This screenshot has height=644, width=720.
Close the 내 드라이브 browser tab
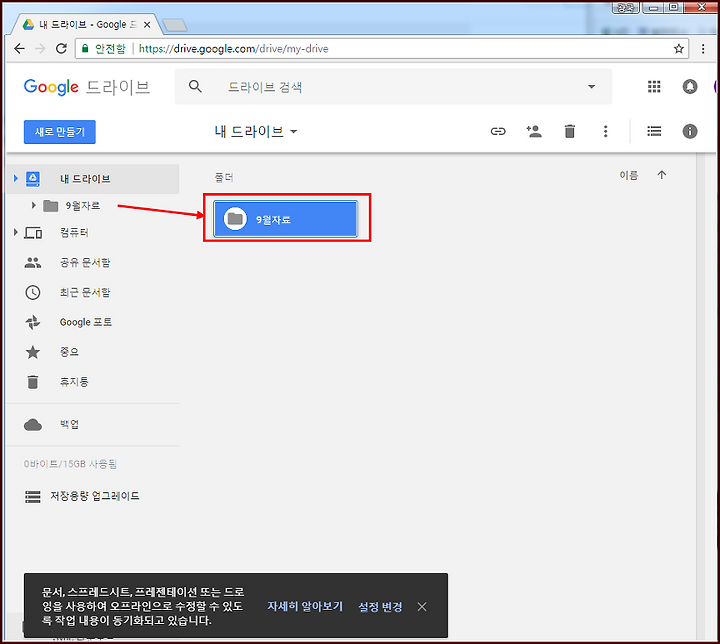point(147,25)
